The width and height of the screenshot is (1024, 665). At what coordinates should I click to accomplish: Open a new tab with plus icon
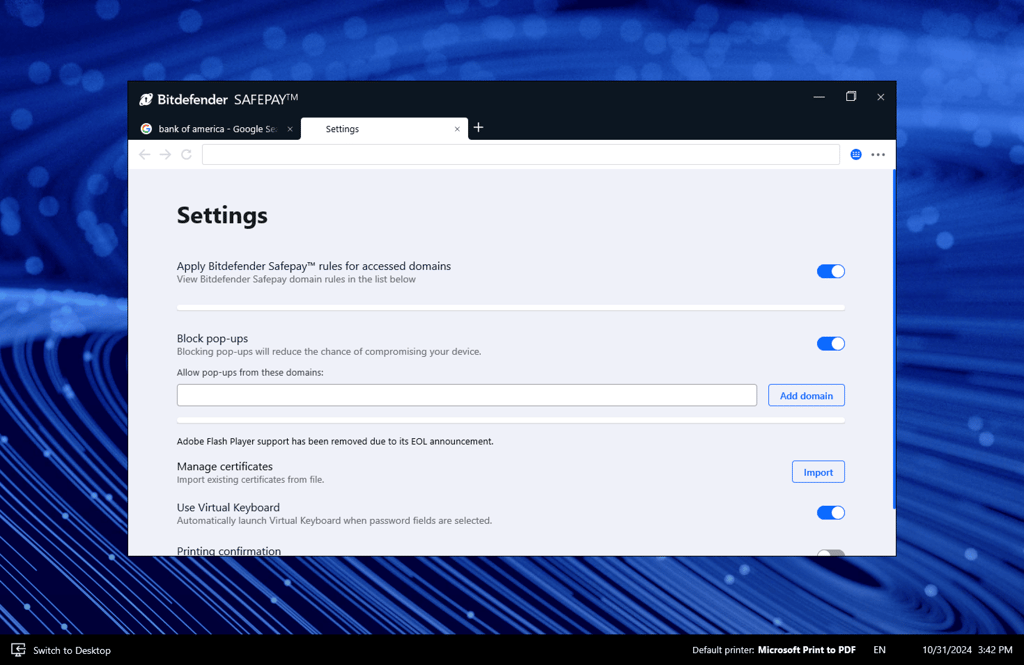[478, 127]
